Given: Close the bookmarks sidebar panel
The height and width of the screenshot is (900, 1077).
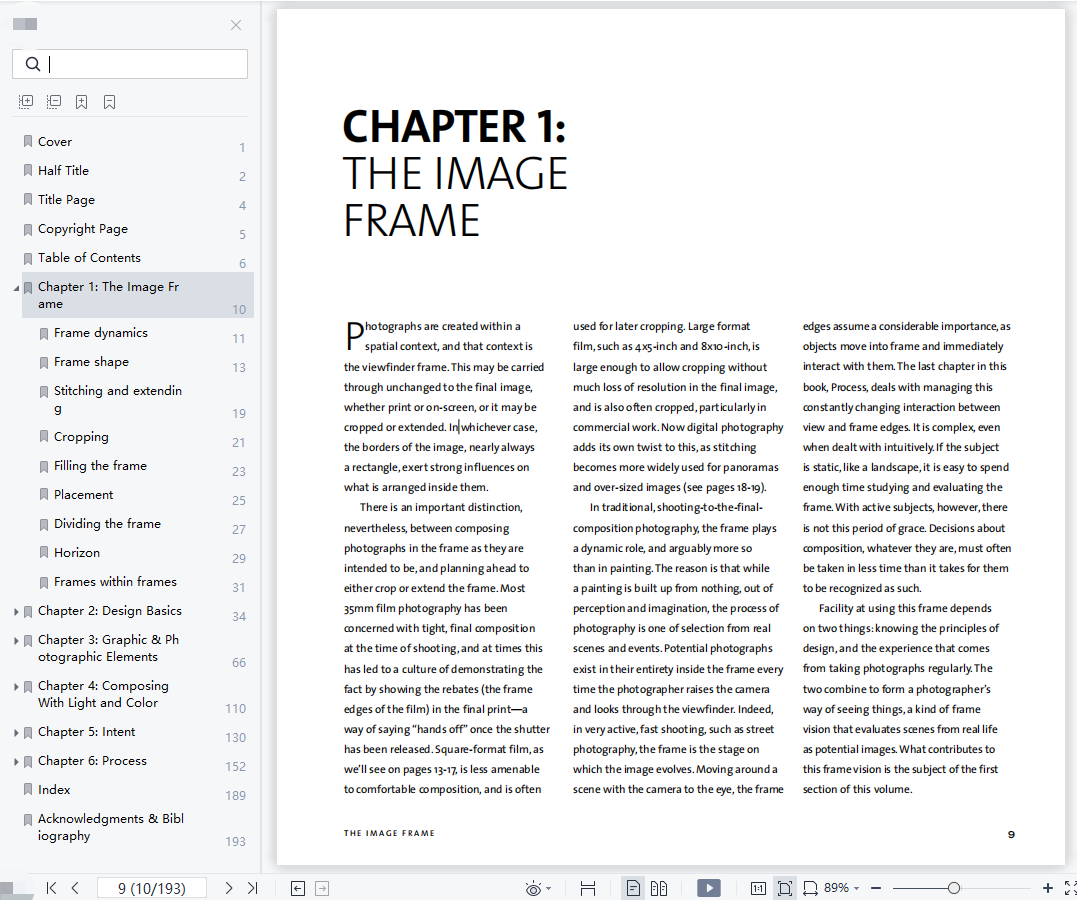Looking at the screenshot, I should [x=236, y=25].
